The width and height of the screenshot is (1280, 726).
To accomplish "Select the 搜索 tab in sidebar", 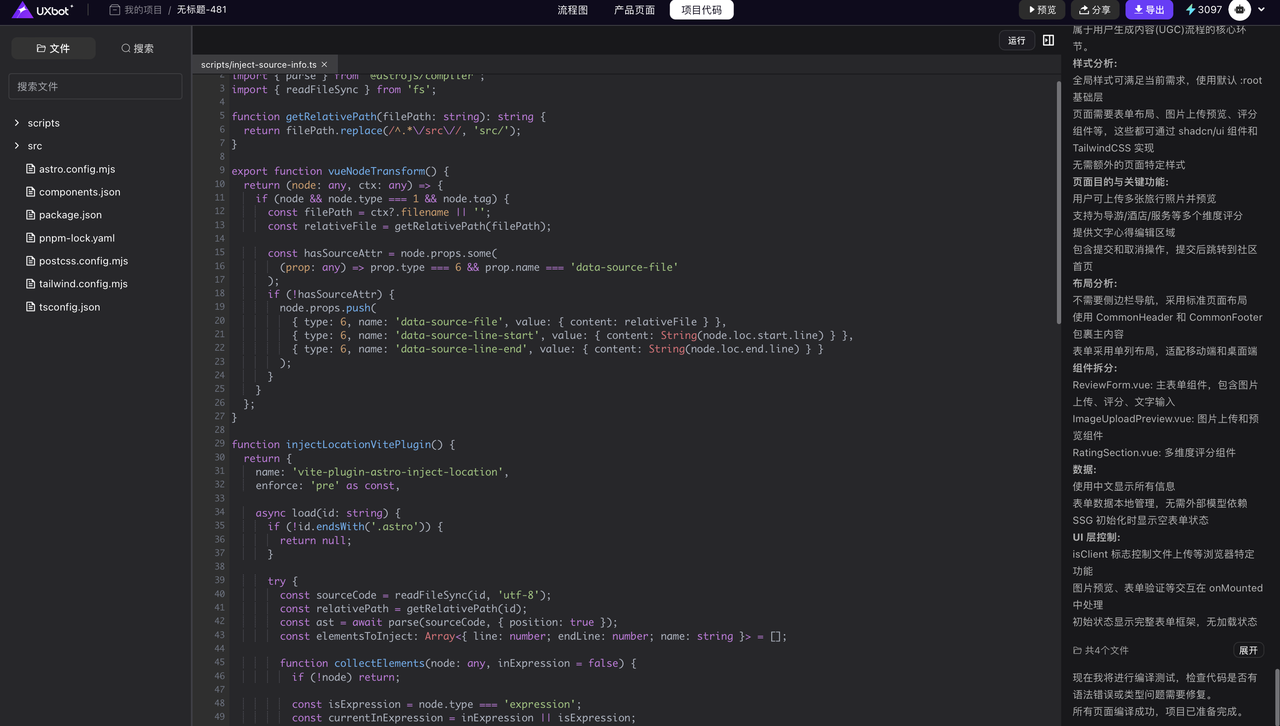I will coord(137,48).
